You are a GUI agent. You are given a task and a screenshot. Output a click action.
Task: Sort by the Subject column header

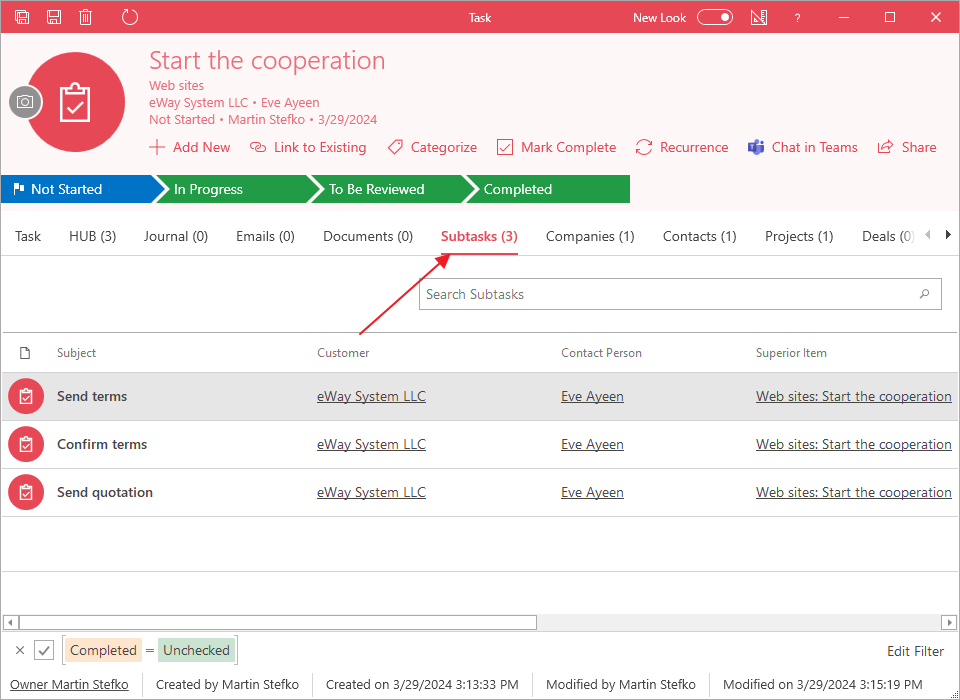(x=77, y=353)
